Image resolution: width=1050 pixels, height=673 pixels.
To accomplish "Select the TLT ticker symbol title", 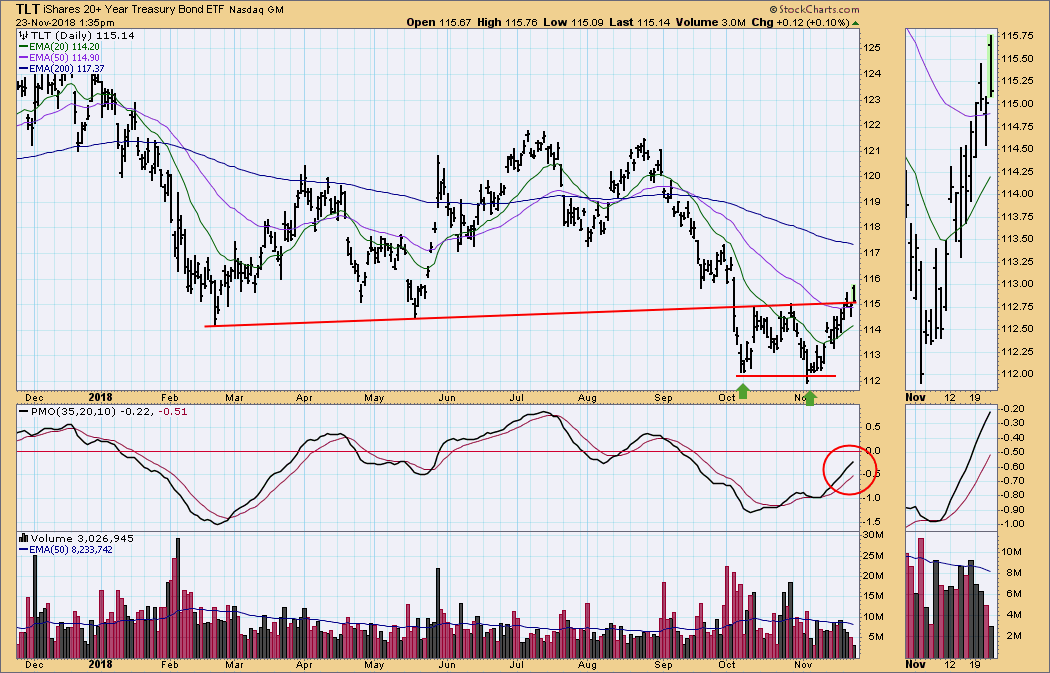I will click(x=27, y=9).
